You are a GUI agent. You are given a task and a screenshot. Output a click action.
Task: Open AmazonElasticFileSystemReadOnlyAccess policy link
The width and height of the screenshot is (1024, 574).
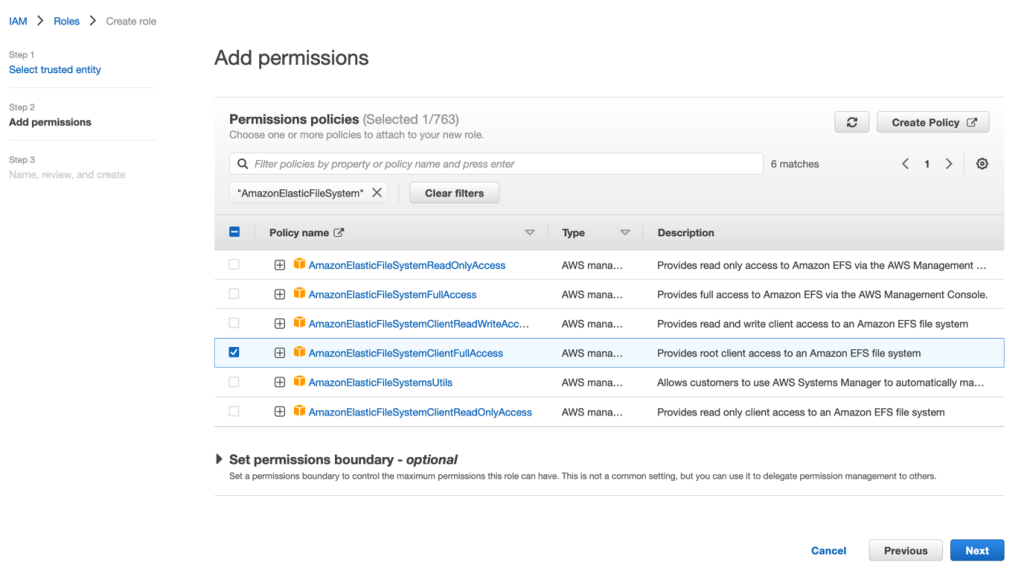click(407, 265)
